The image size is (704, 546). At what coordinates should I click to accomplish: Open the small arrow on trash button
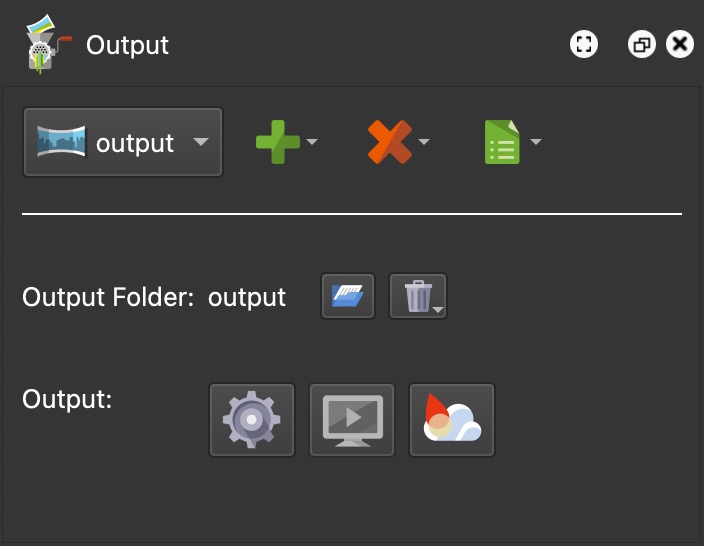pos(439,310)
